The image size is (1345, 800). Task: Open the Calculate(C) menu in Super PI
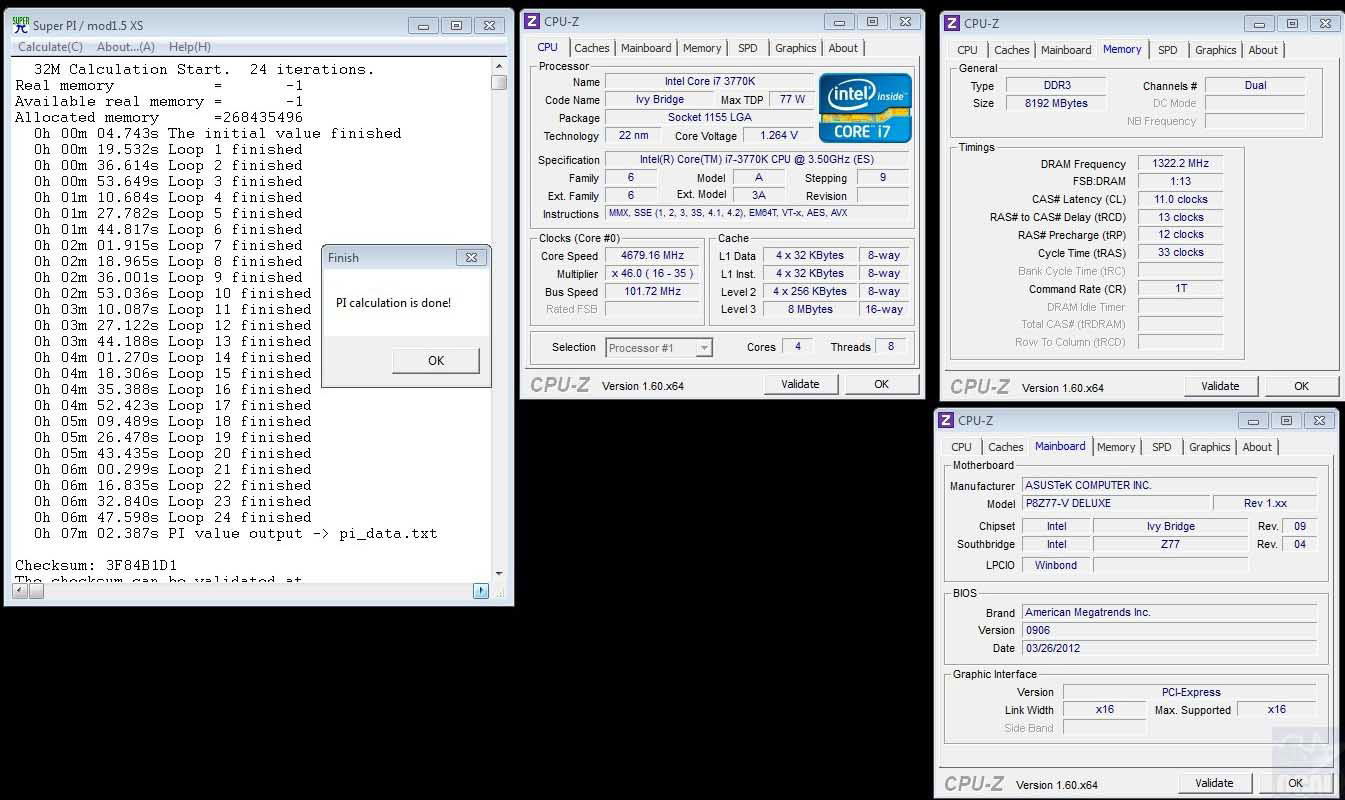(50, 47)
